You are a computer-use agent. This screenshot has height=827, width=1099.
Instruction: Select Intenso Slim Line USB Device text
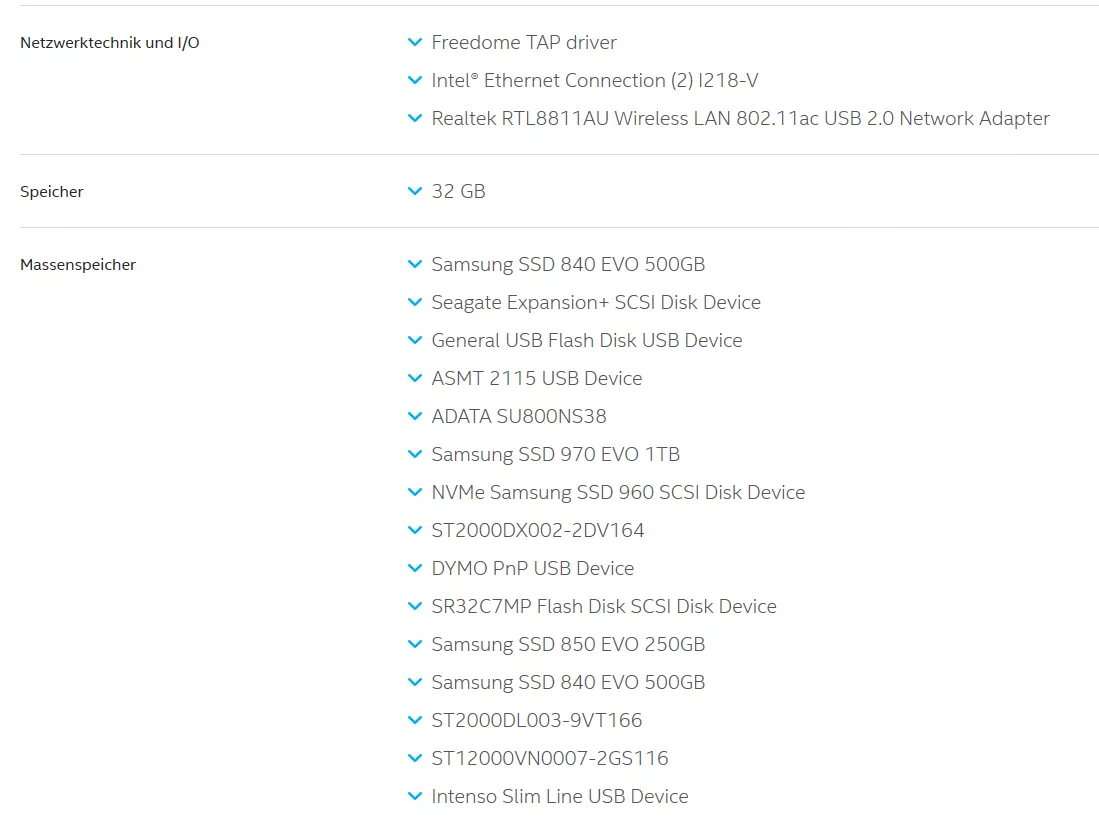tap(560, 796)
